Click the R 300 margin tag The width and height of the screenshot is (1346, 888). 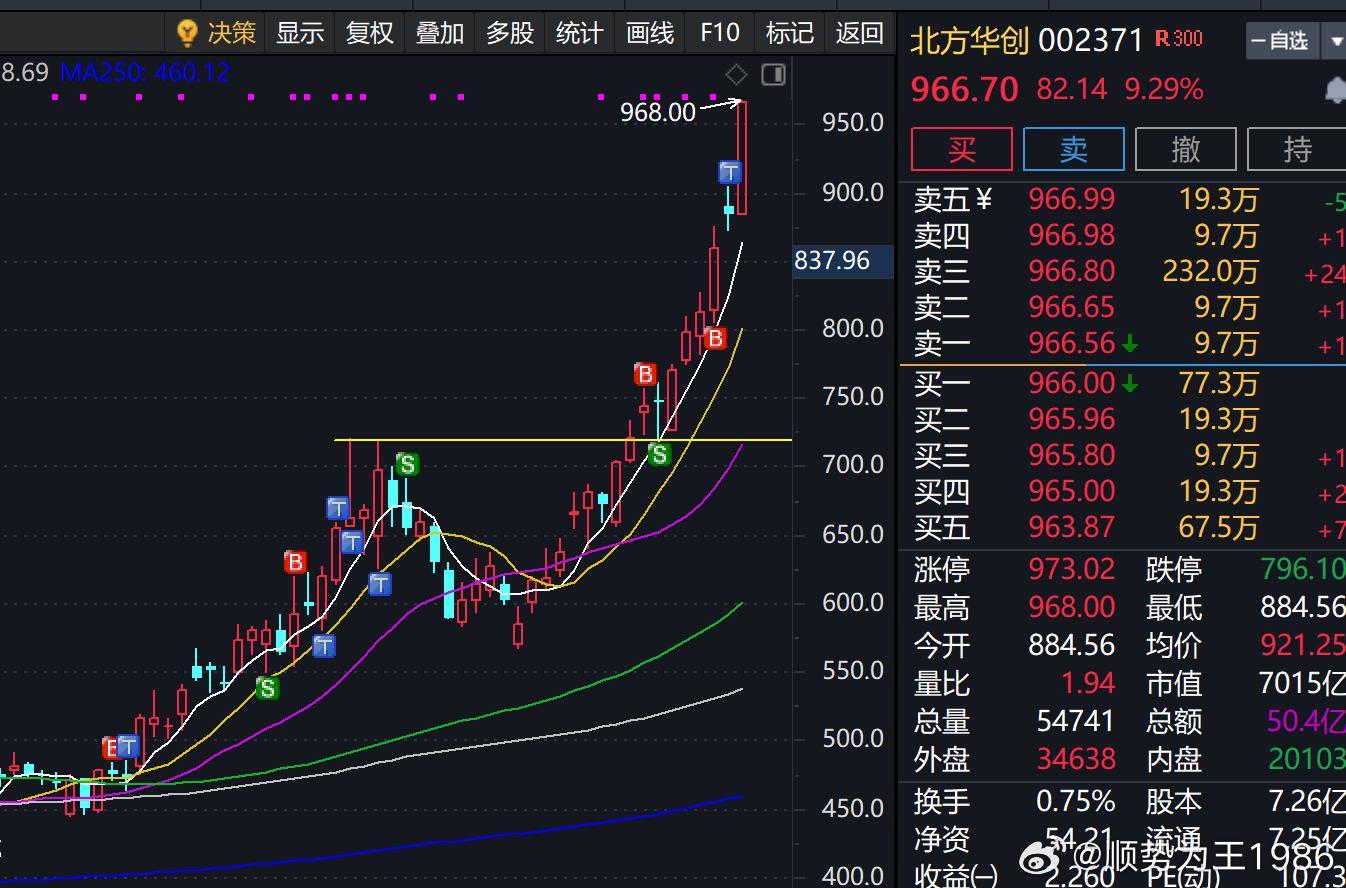1179,39
